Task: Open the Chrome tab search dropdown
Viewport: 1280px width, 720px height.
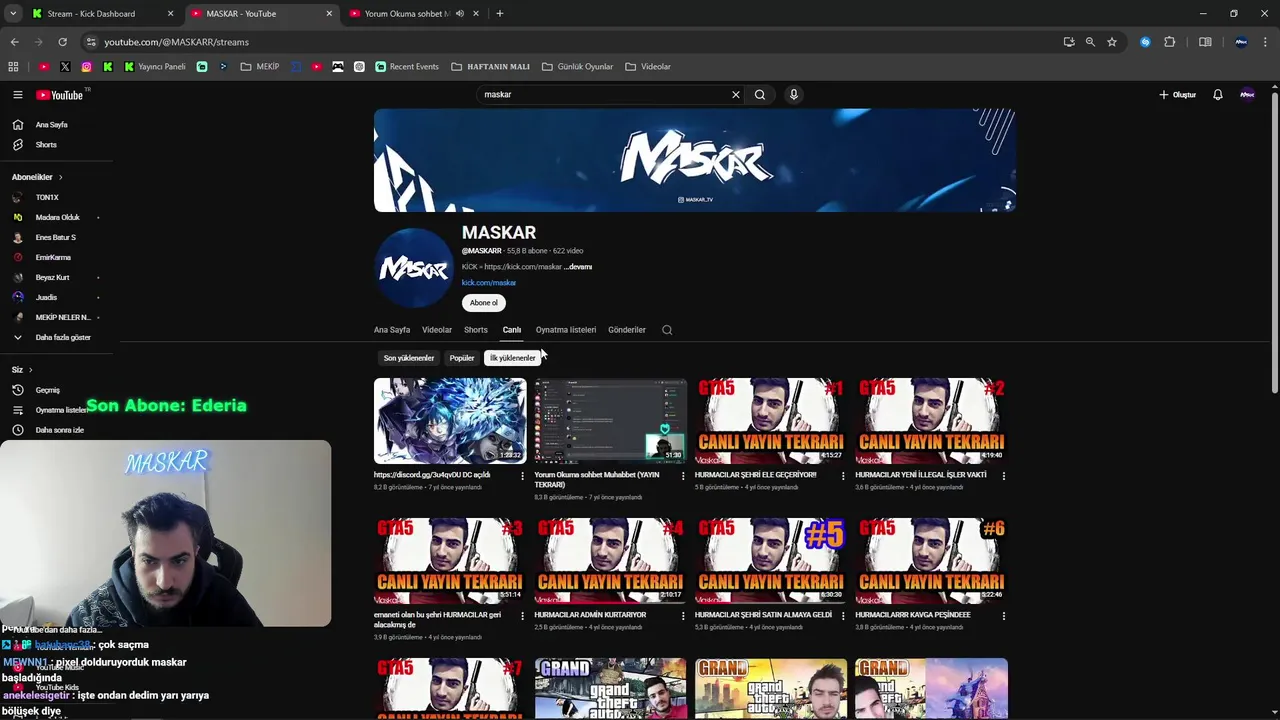Action: [13, 14]
